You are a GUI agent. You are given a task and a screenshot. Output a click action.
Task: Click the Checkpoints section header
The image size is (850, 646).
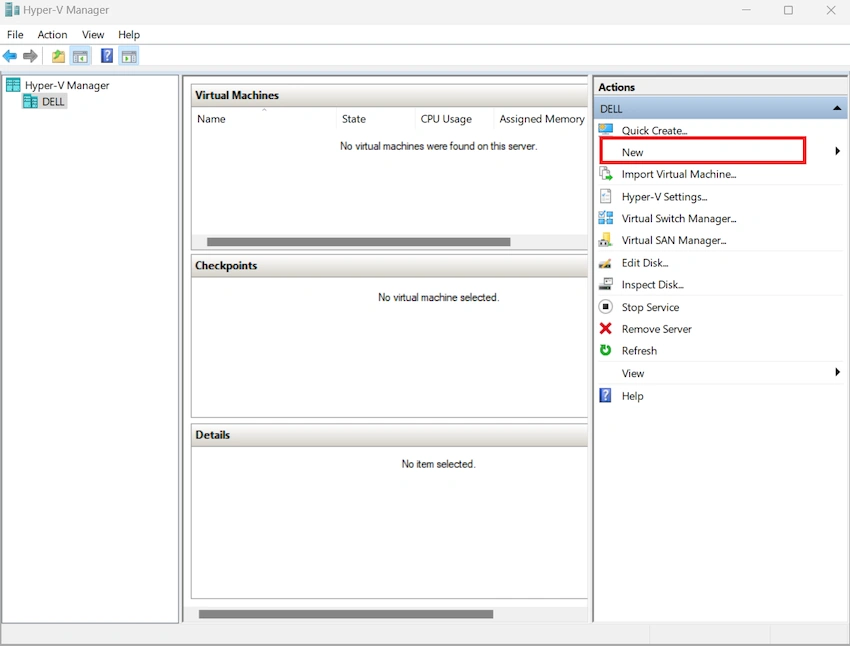pos(389,266)
